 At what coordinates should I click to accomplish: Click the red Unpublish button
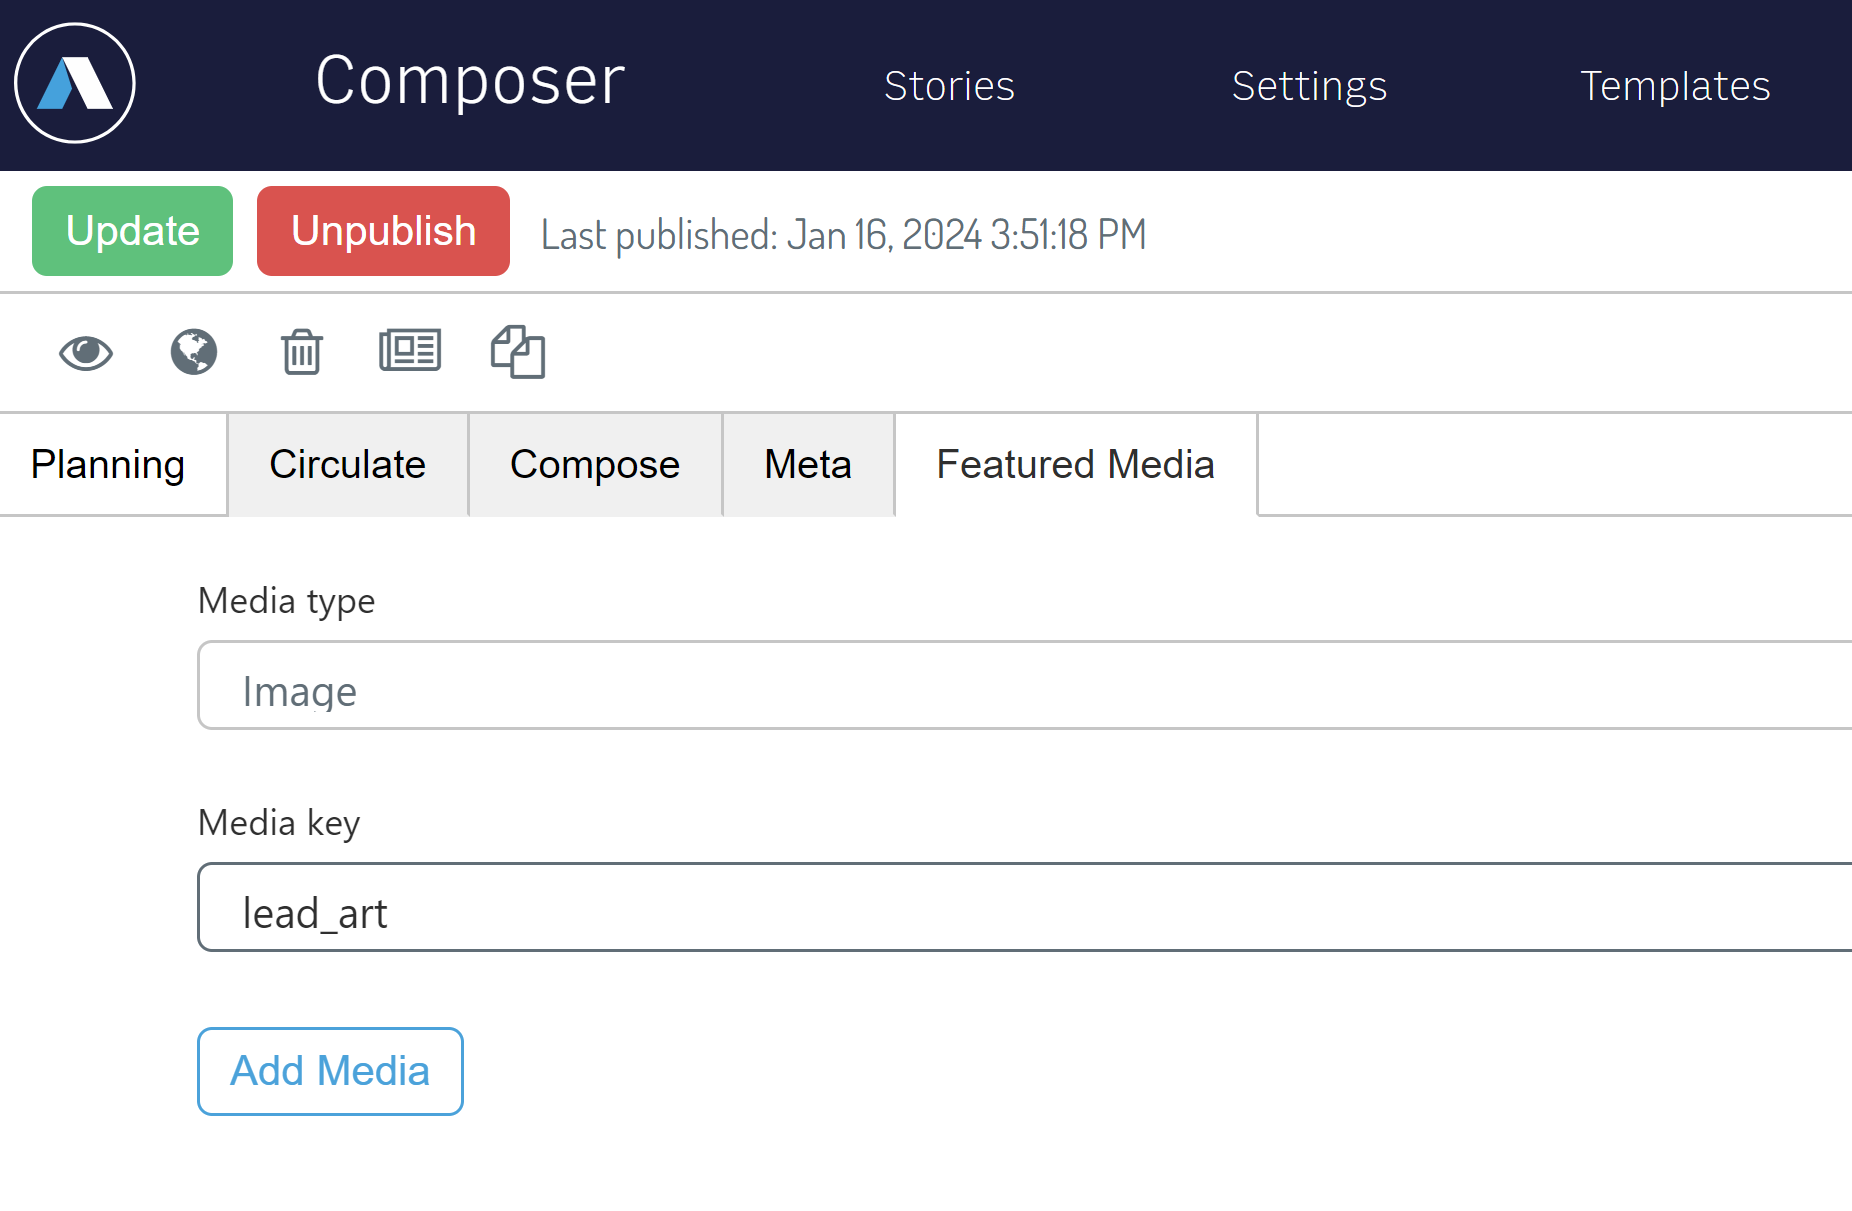click(383, 231)
